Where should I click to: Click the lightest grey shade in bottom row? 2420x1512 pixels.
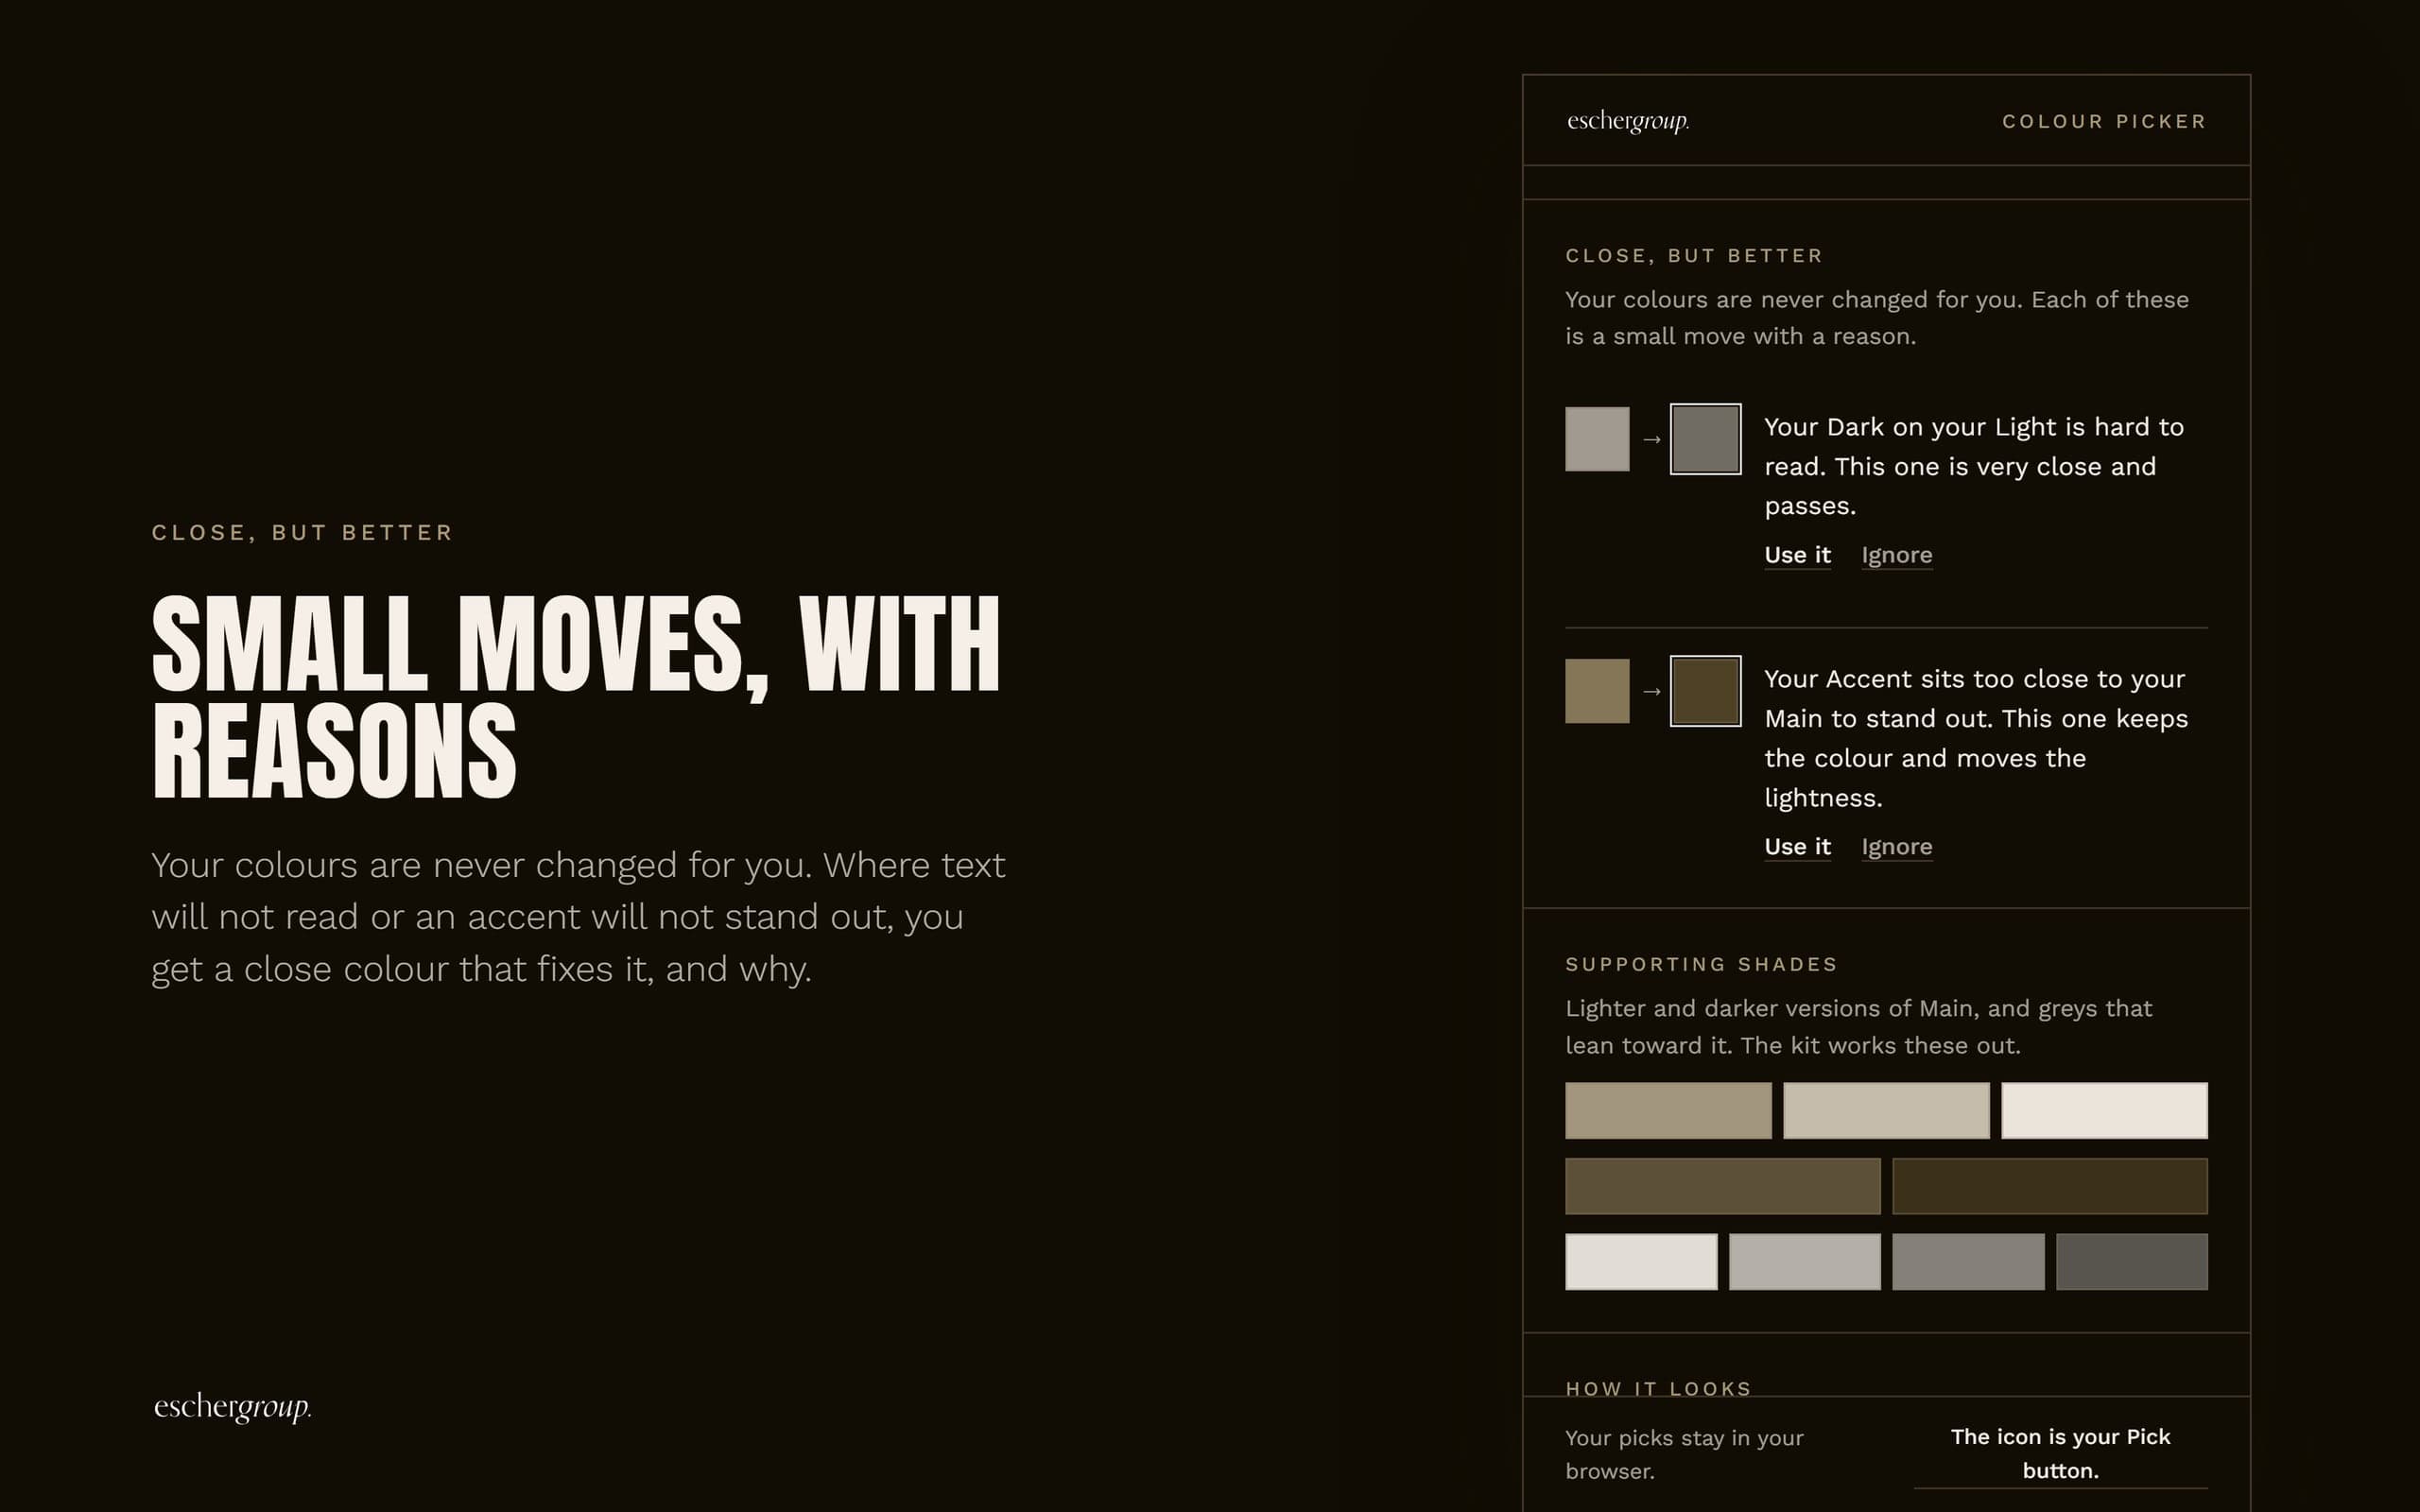pos(1641,1262)
